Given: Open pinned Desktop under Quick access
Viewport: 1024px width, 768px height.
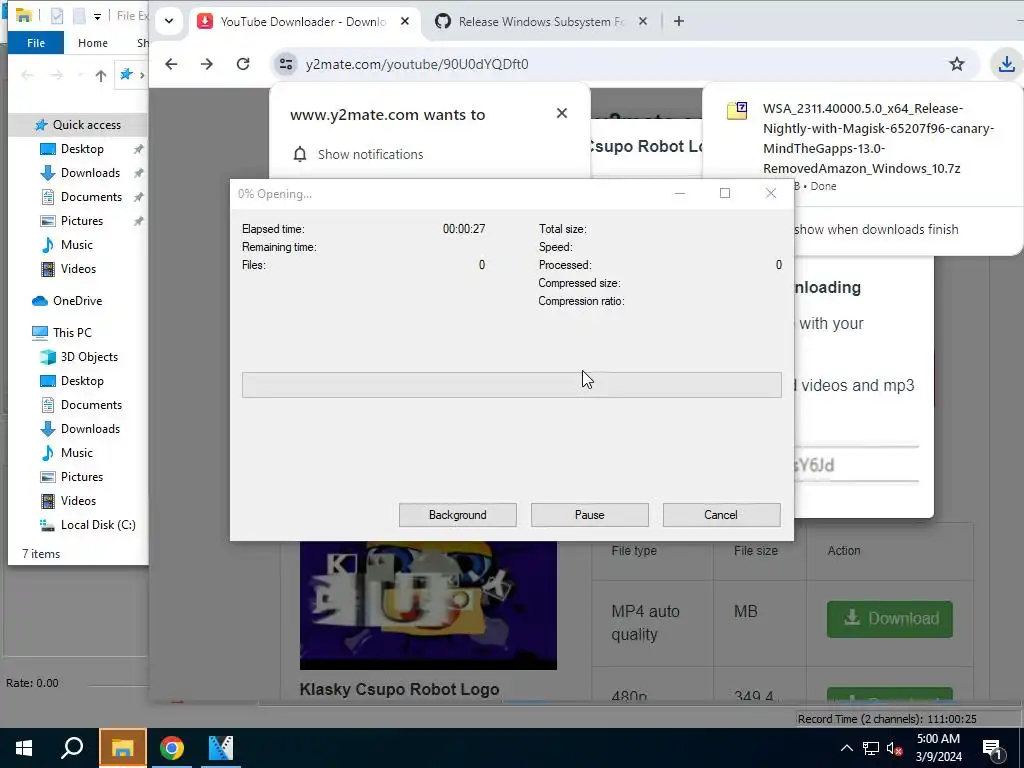Looking at the screenshot, I should coord(82,149).
